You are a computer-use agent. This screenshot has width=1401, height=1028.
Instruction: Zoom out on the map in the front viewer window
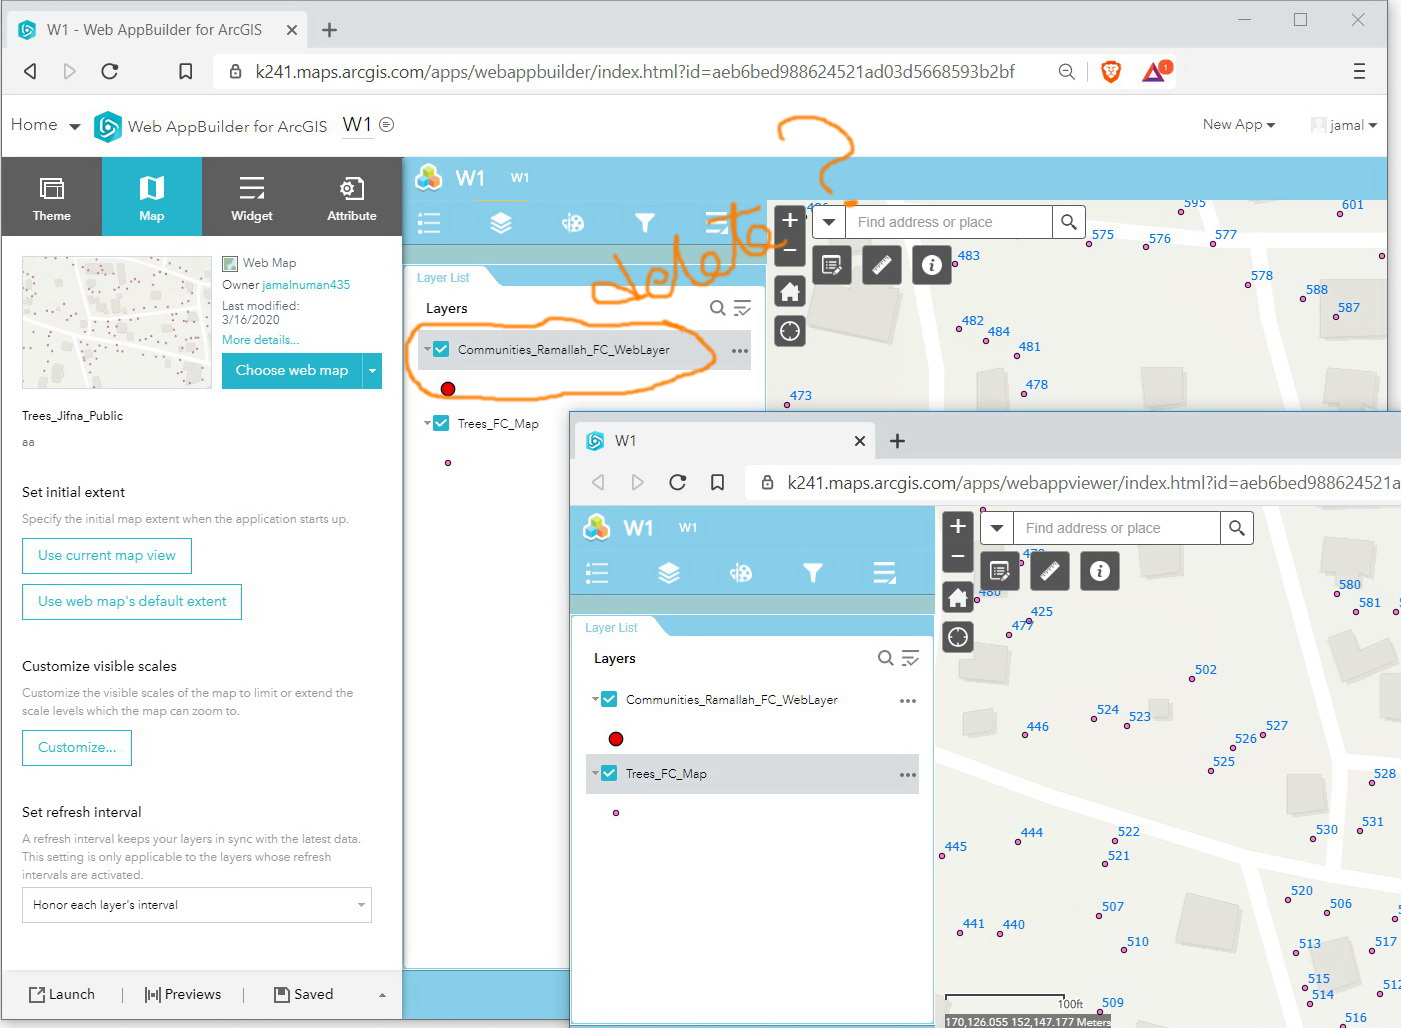pos(958,557)
